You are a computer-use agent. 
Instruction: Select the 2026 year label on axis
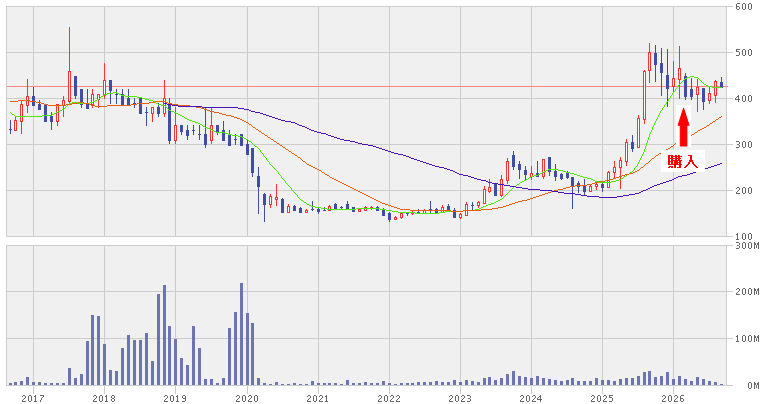[673, 399]
